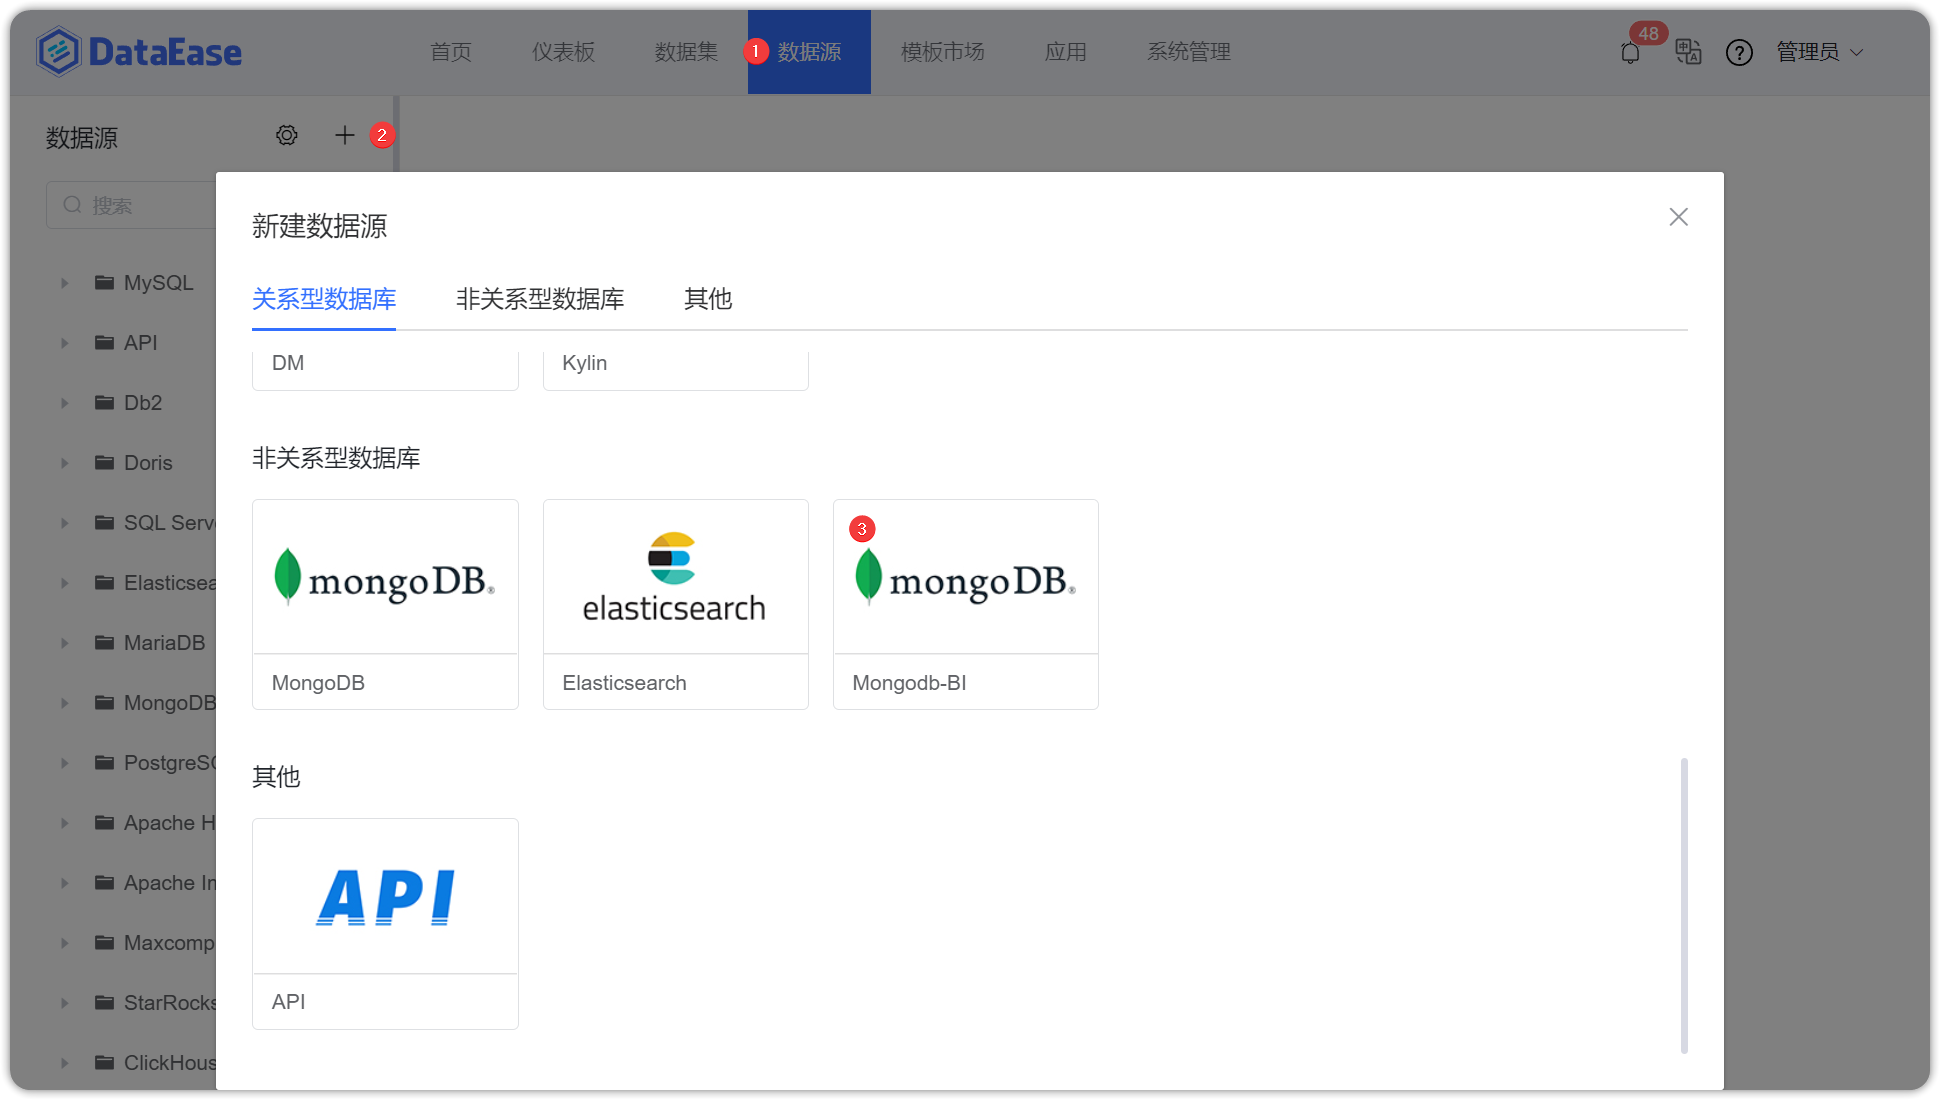Go to 首页 in top navigation

(451, 52)
